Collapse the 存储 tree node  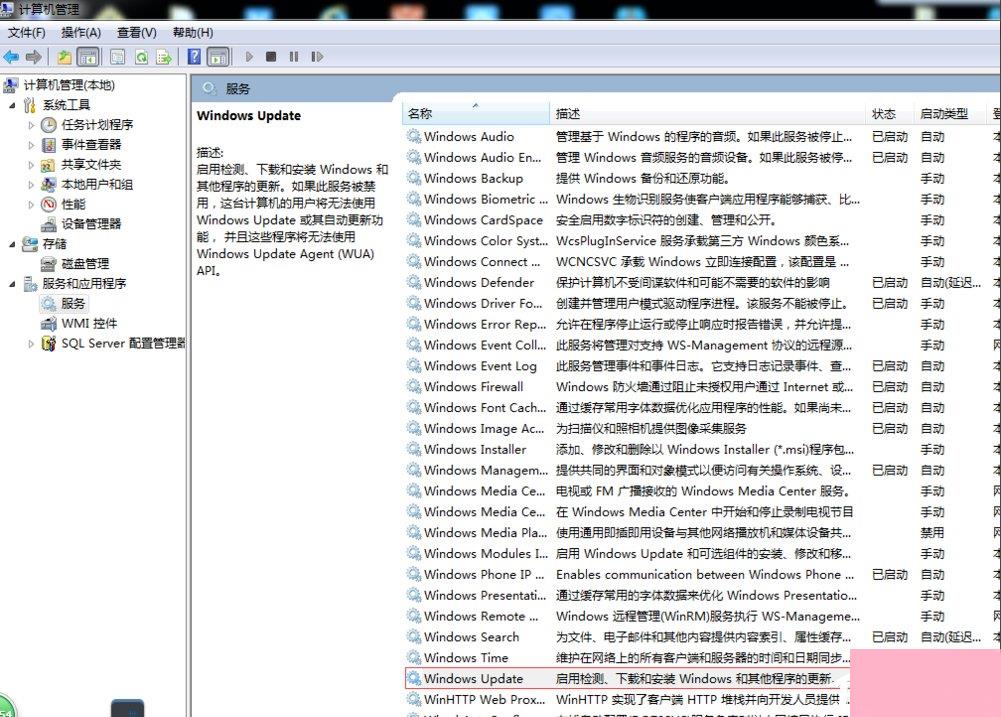click(x=12, y=244)
